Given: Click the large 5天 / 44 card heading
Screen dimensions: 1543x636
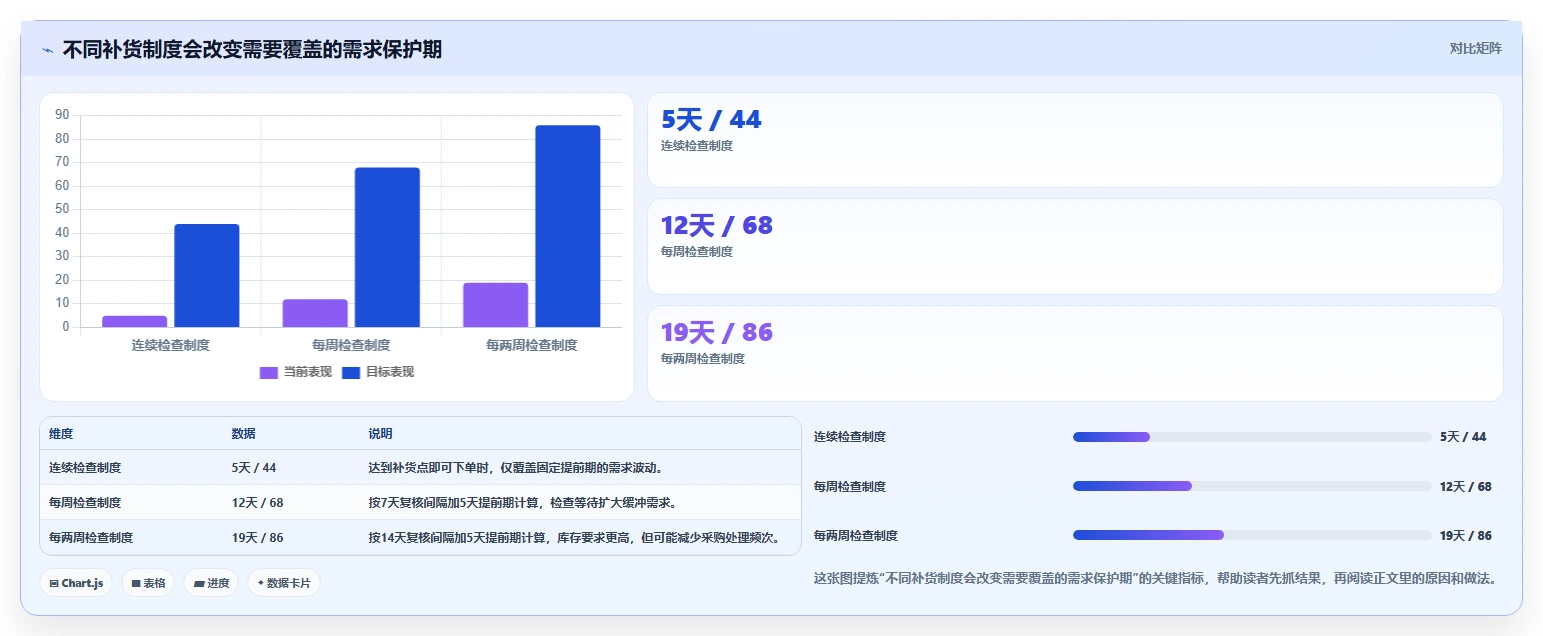Looking at the screenshot, I should click(711, 120).
